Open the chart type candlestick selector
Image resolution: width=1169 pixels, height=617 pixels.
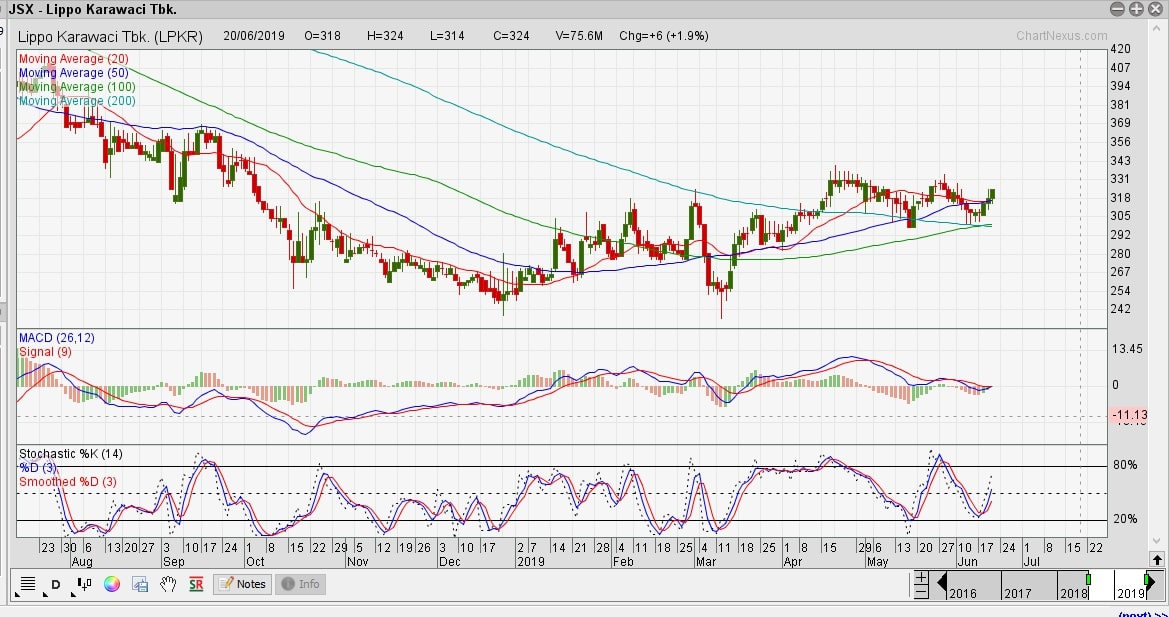tap(82, 584)
